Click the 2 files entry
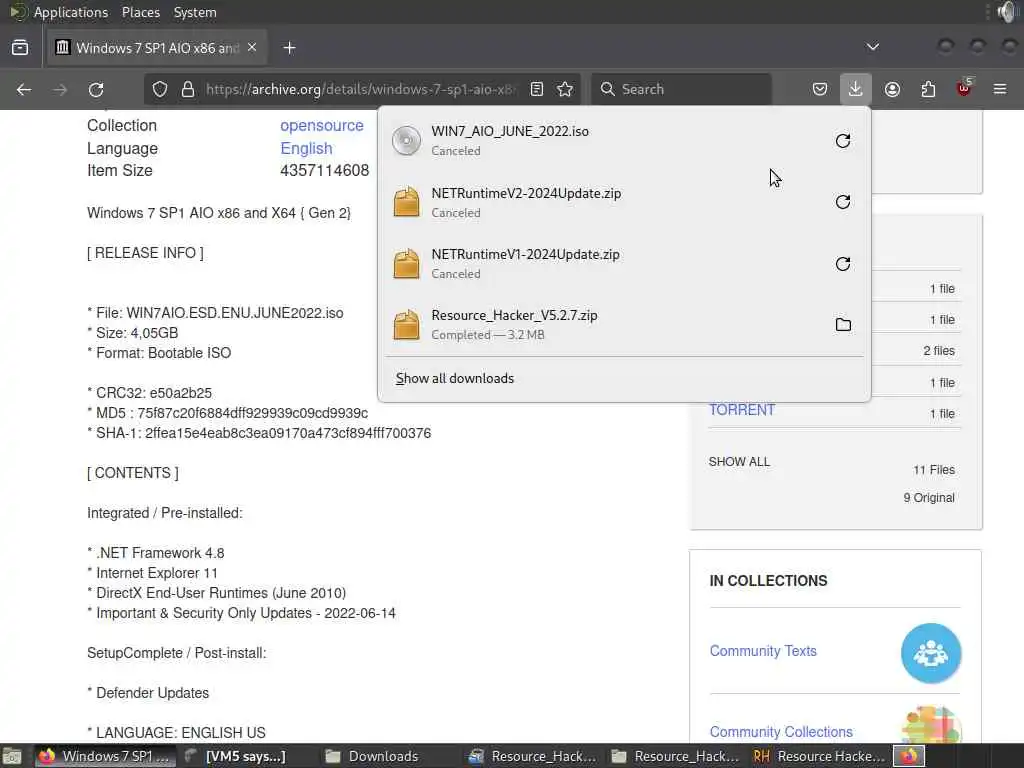 938,351
